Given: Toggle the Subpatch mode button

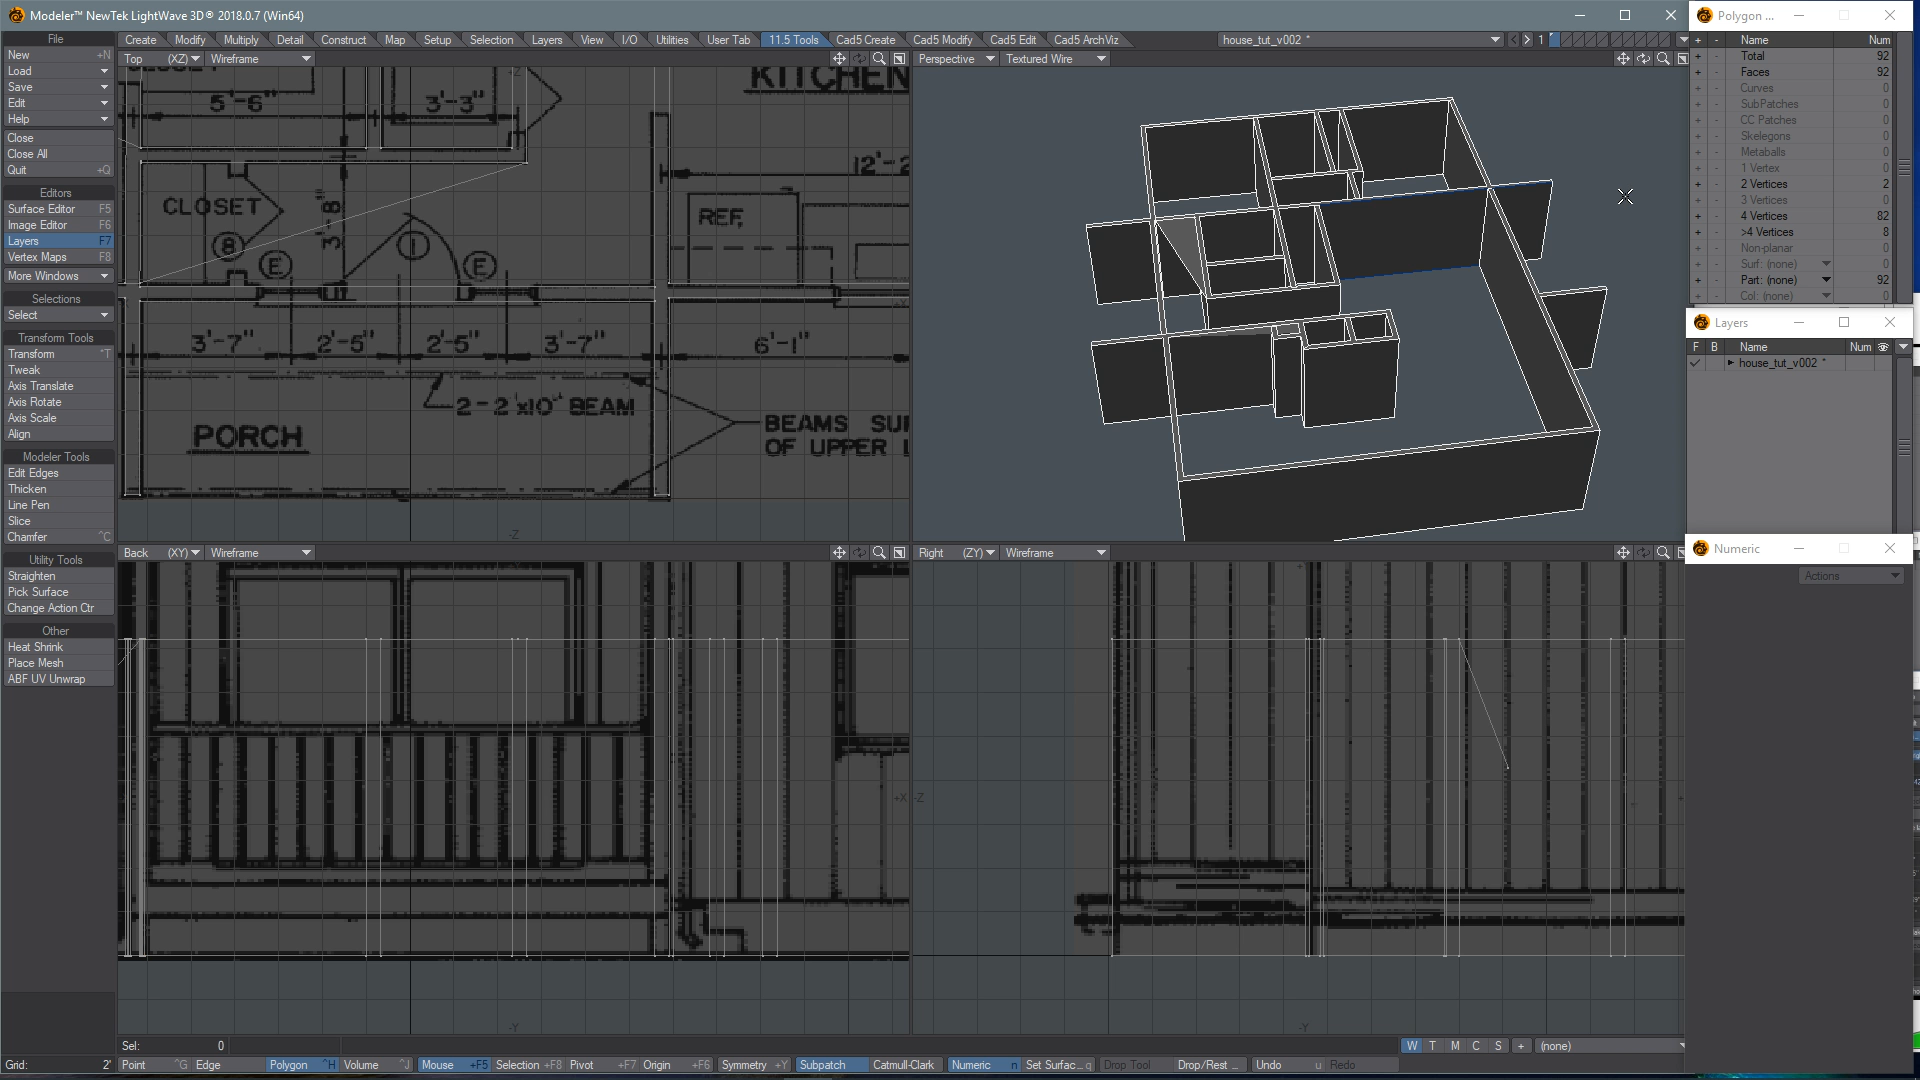Looking at the screenshot, I should click(x=822, y=1065).
